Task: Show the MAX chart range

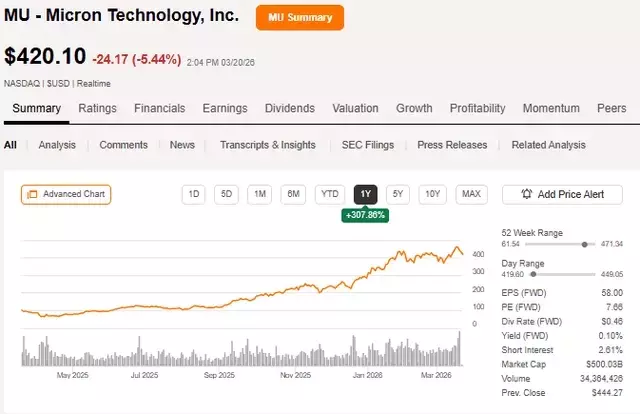Action: coord(470,194)
